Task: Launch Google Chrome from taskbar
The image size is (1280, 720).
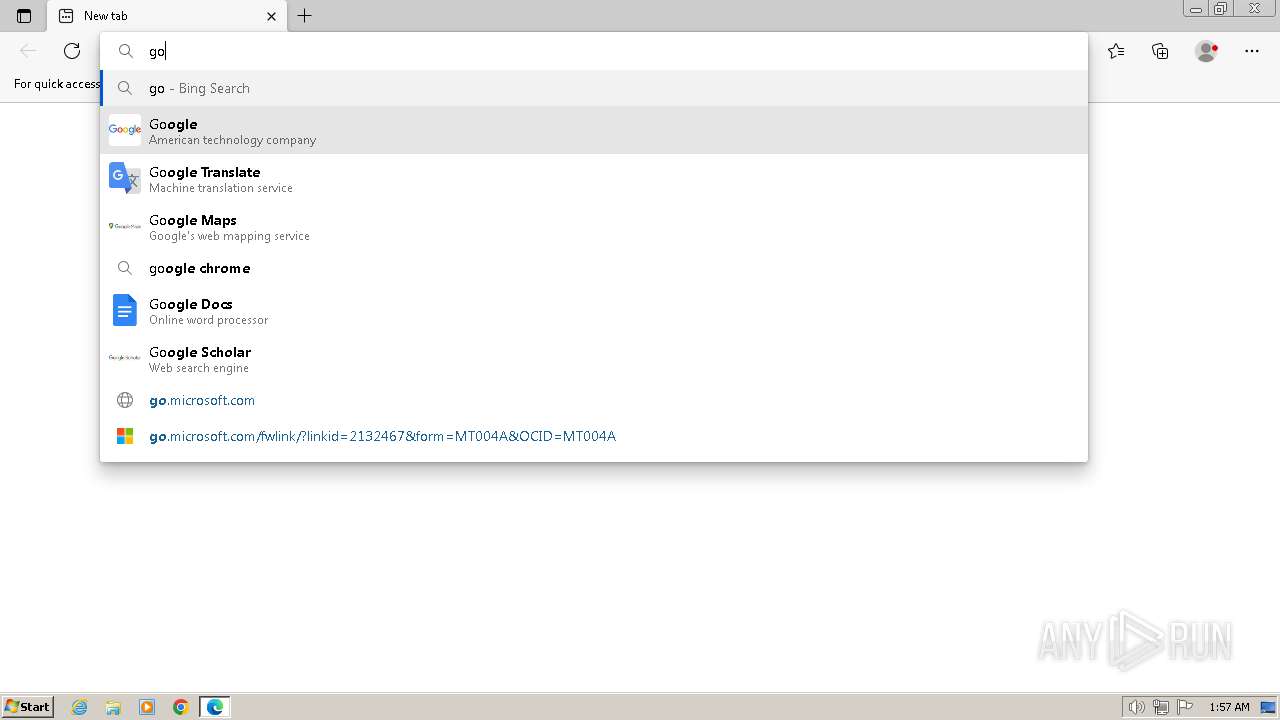Action: [x=181, y=707]
